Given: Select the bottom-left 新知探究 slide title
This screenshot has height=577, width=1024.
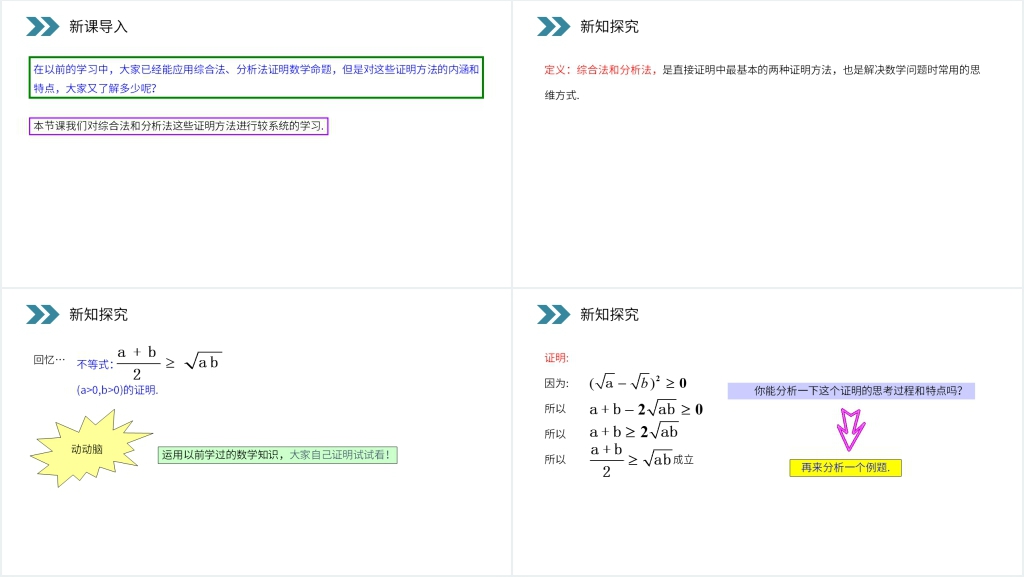Looking at the screenshot, I should click(99, 315).
